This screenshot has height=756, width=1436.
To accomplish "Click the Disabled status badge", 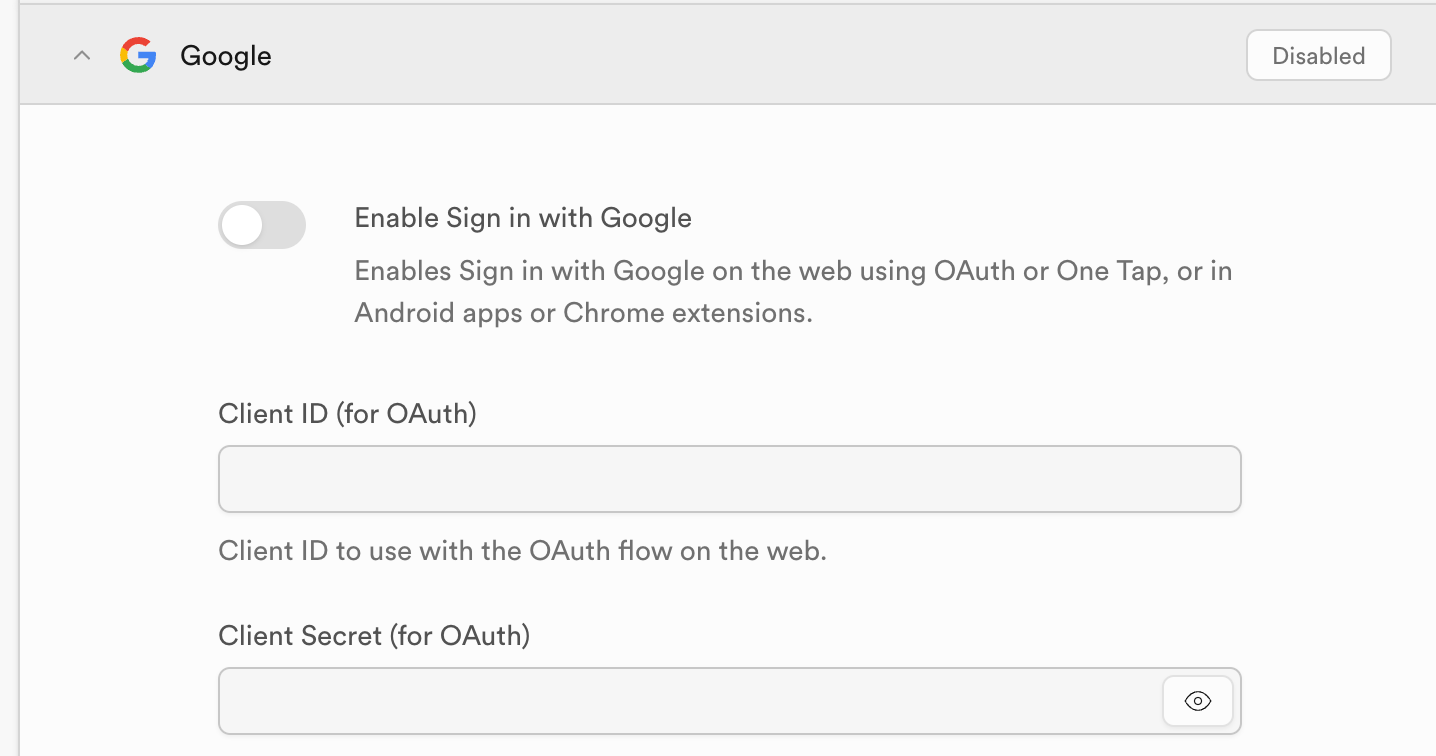I will click(x=1318, y=56).
